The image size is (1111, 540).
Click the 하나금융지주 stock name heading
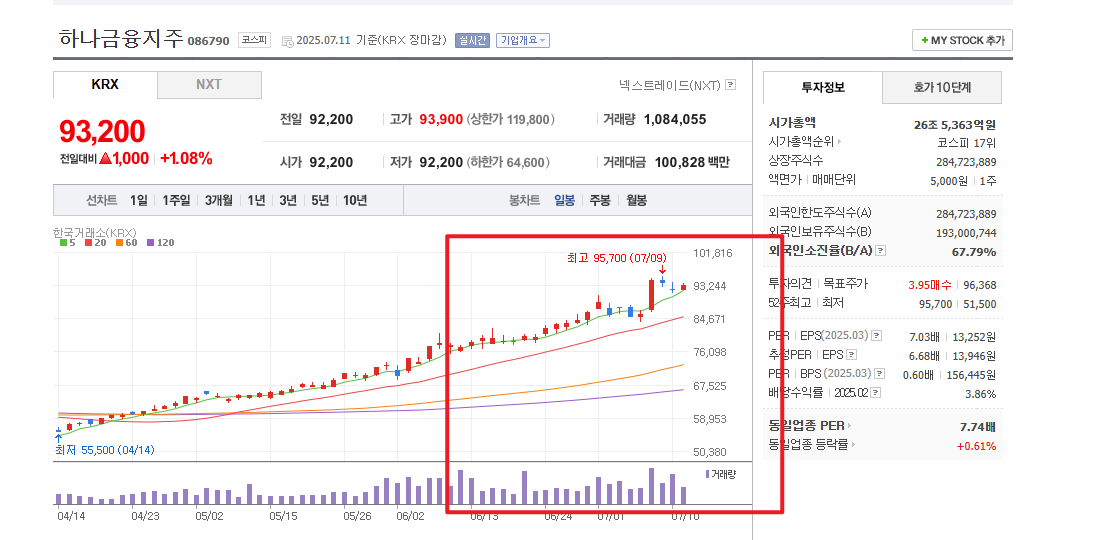click(x=121, y=38)
